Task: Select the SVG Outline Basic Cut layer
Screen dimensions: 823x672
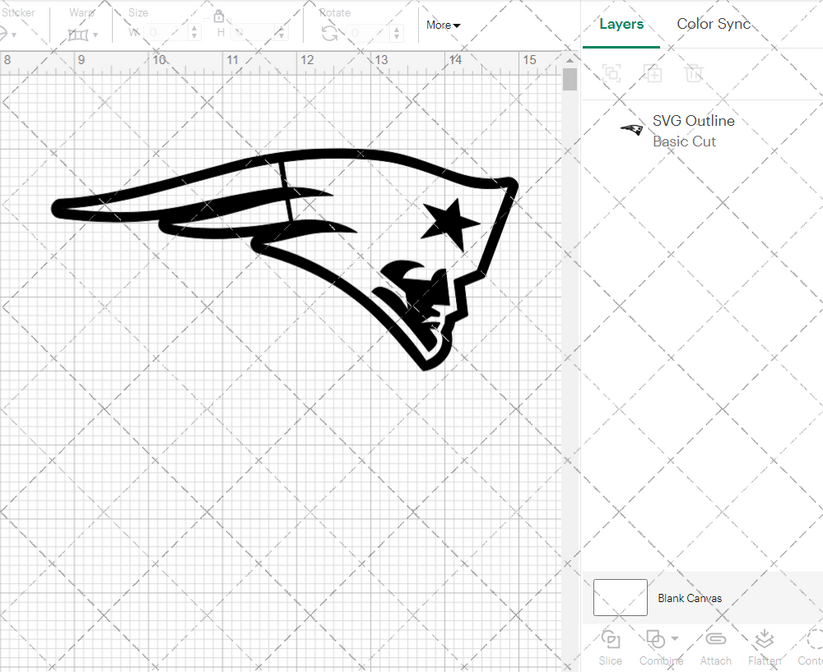Action: [693, 130]
